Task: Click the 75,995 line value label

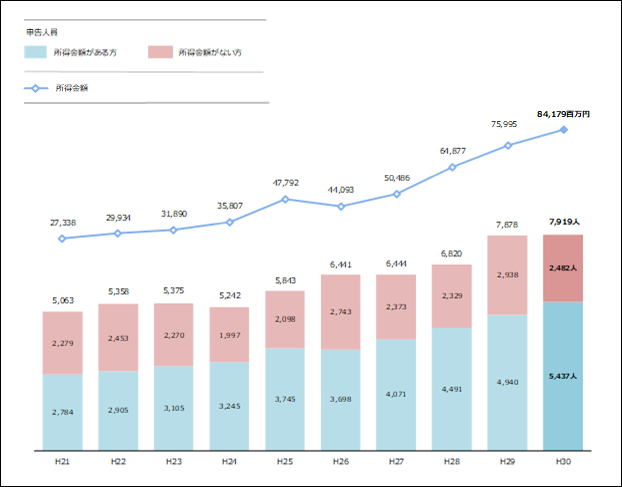Action: [x=504, y=124]
